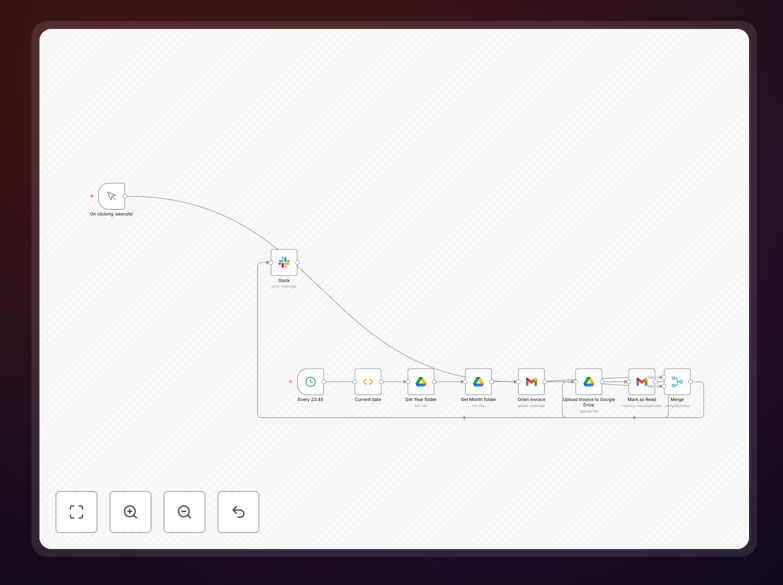Open the Orlen Invoice Gmail node
783x585 pixels.
pyautogui.click(x=531, y=382)
